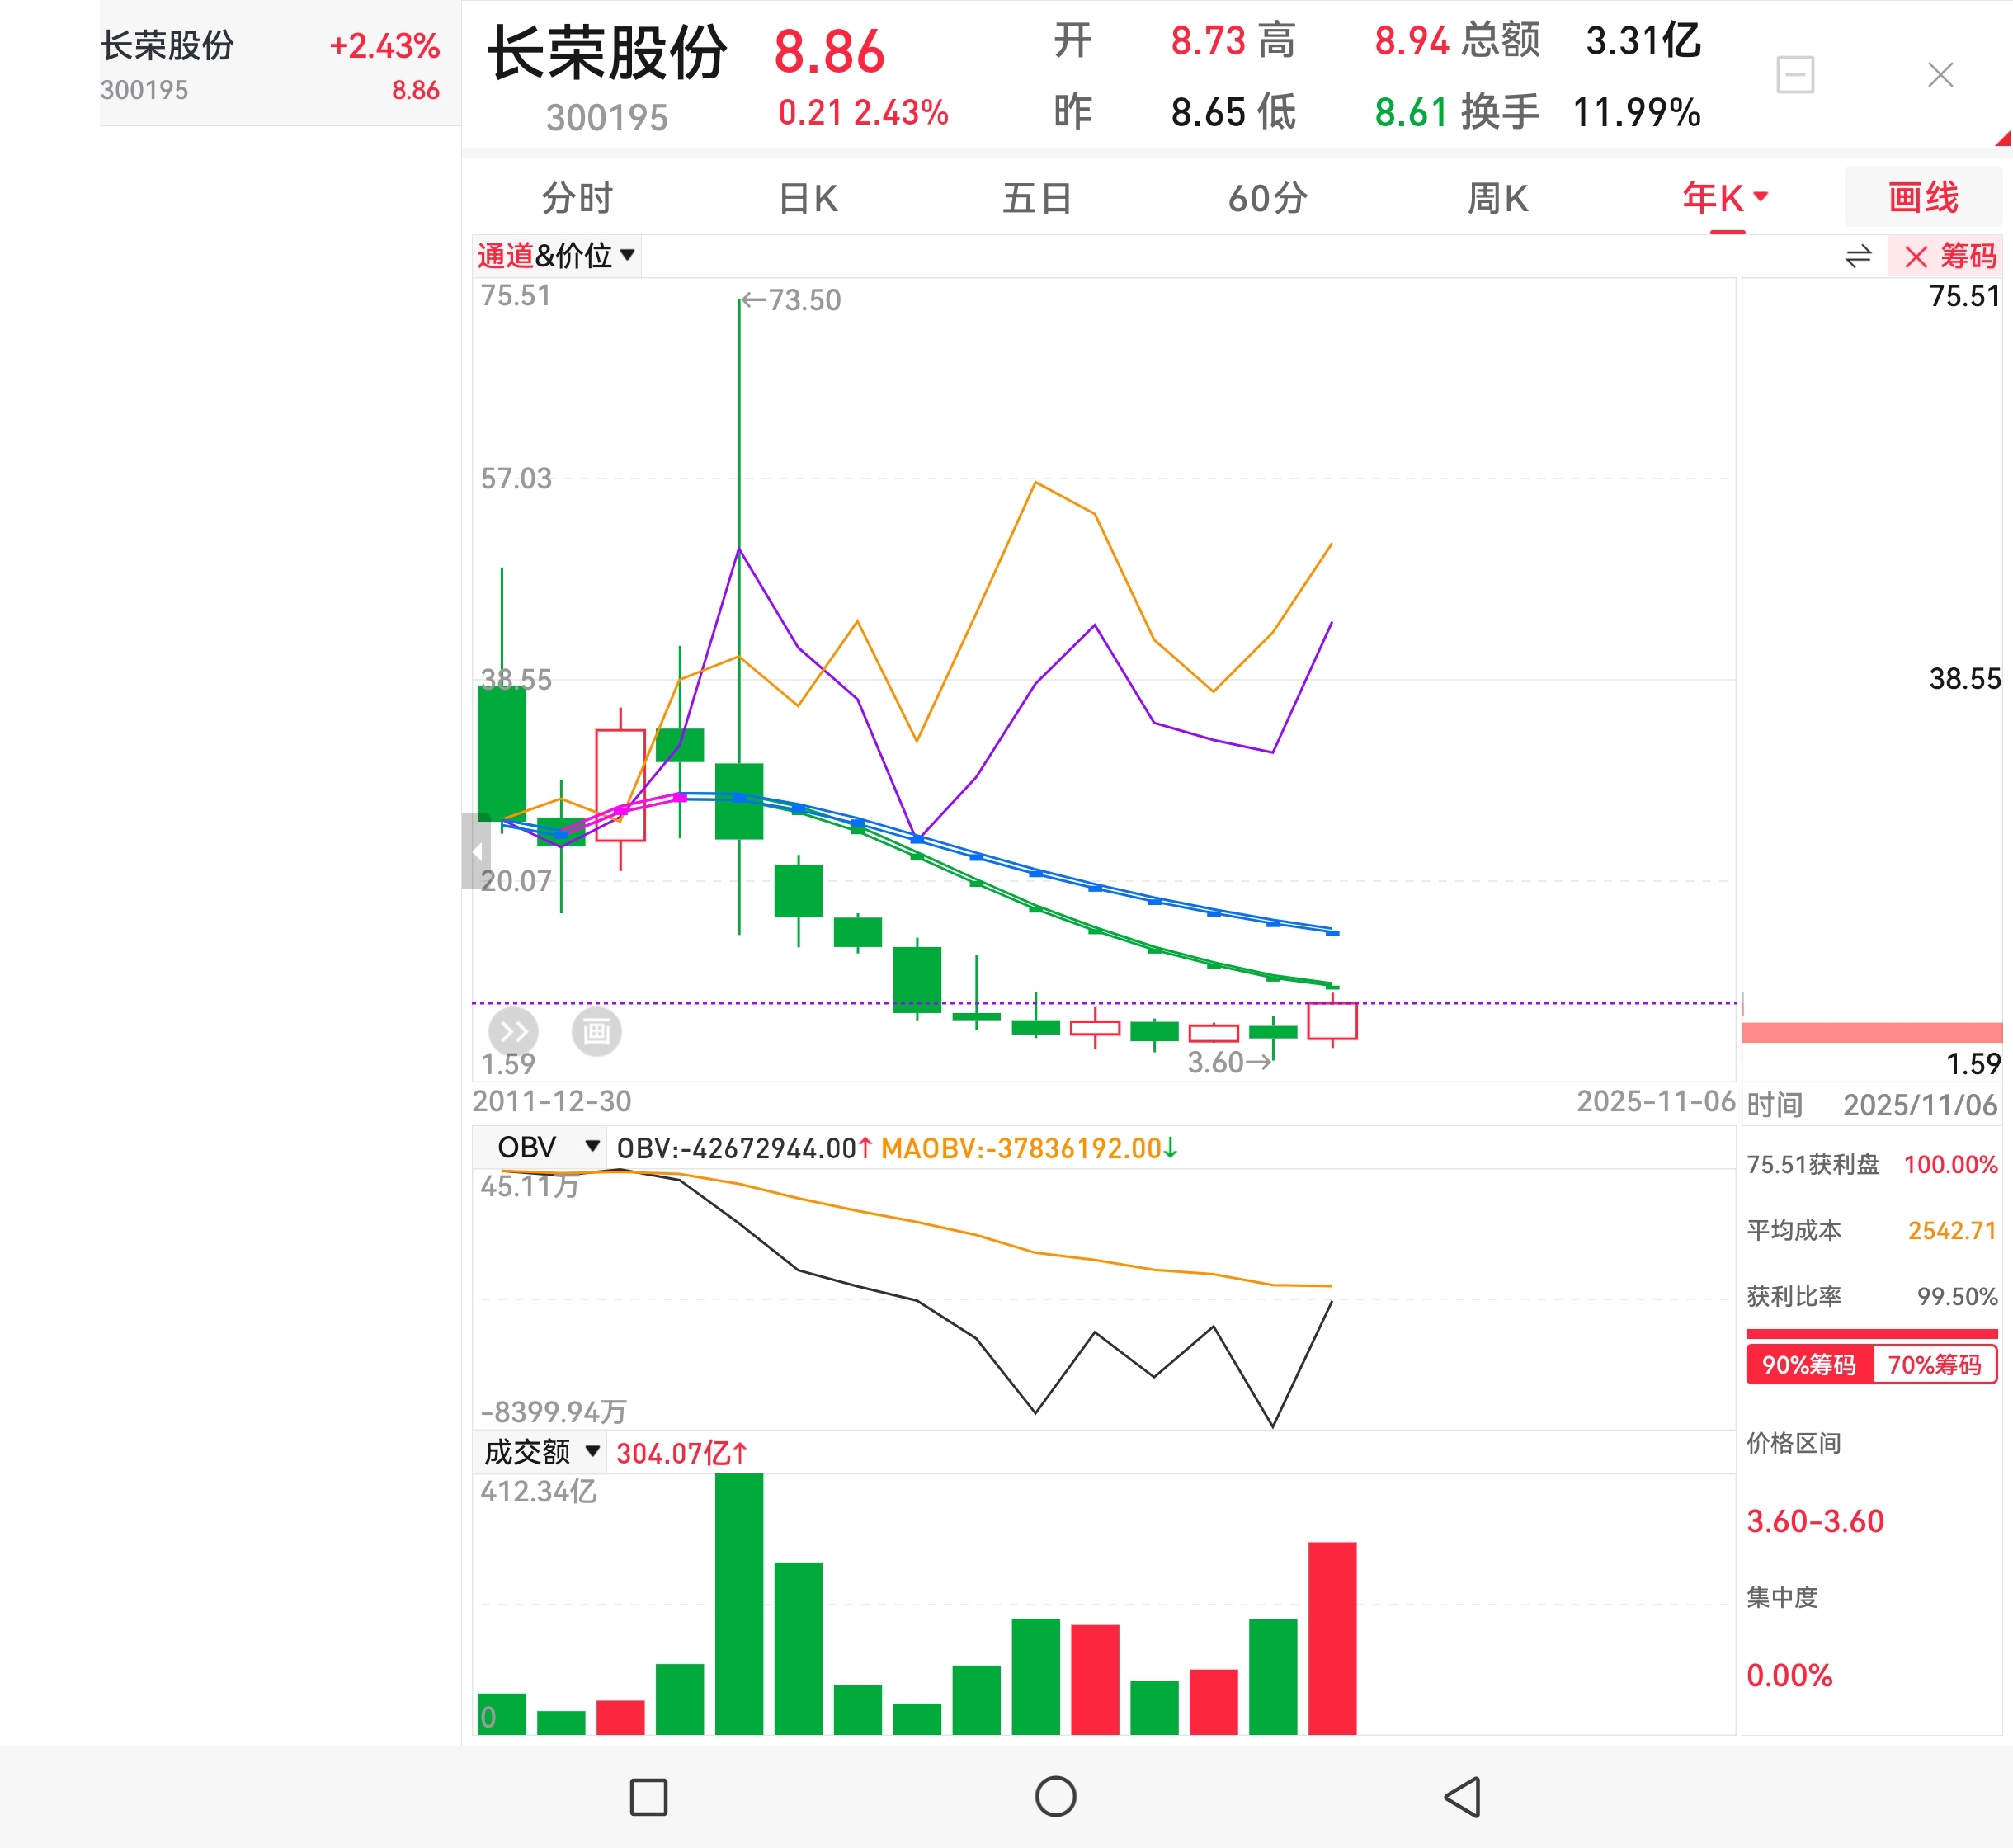
Task: Expand the 成交额 indicator dropdown
Action: click(x=541, y=1452)
